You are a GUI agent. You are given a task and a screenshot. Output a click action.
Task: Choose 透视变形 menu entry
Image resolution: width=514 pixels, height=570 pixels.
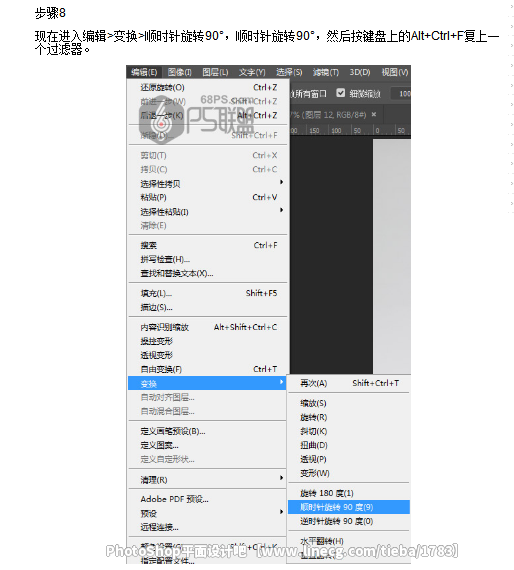point(208,355)
